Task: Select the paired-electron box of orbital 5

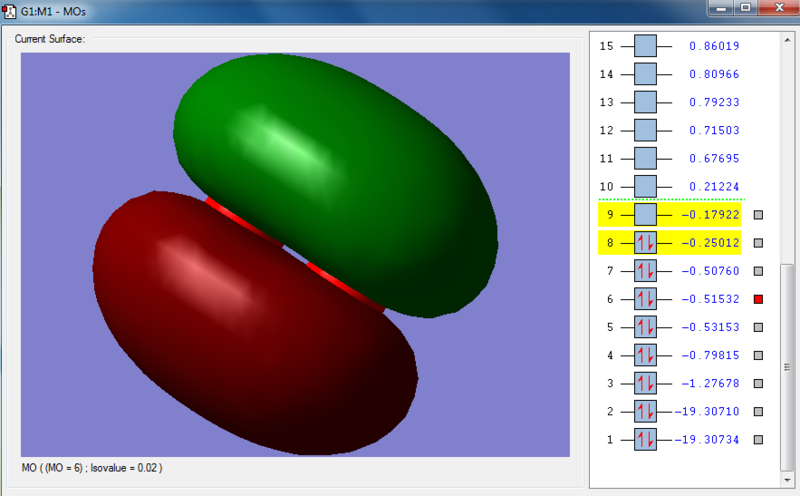Action: pyautogui.click(x=645, y=327)
